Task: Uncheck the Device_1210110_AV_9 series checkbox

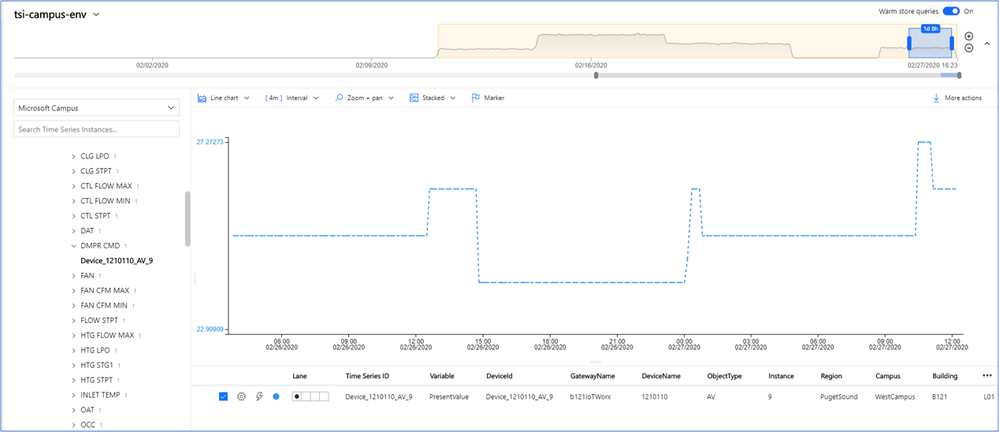Action: point(223,396)
